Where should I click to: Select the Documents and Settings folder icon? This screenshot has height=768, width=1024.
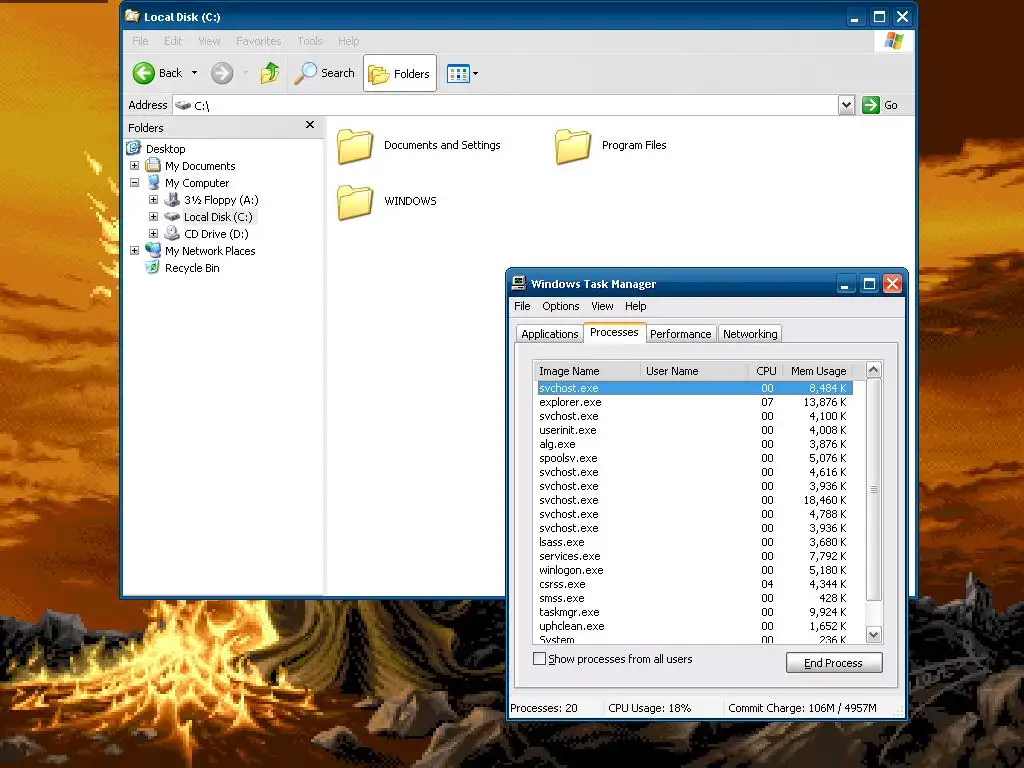(355, 146)
